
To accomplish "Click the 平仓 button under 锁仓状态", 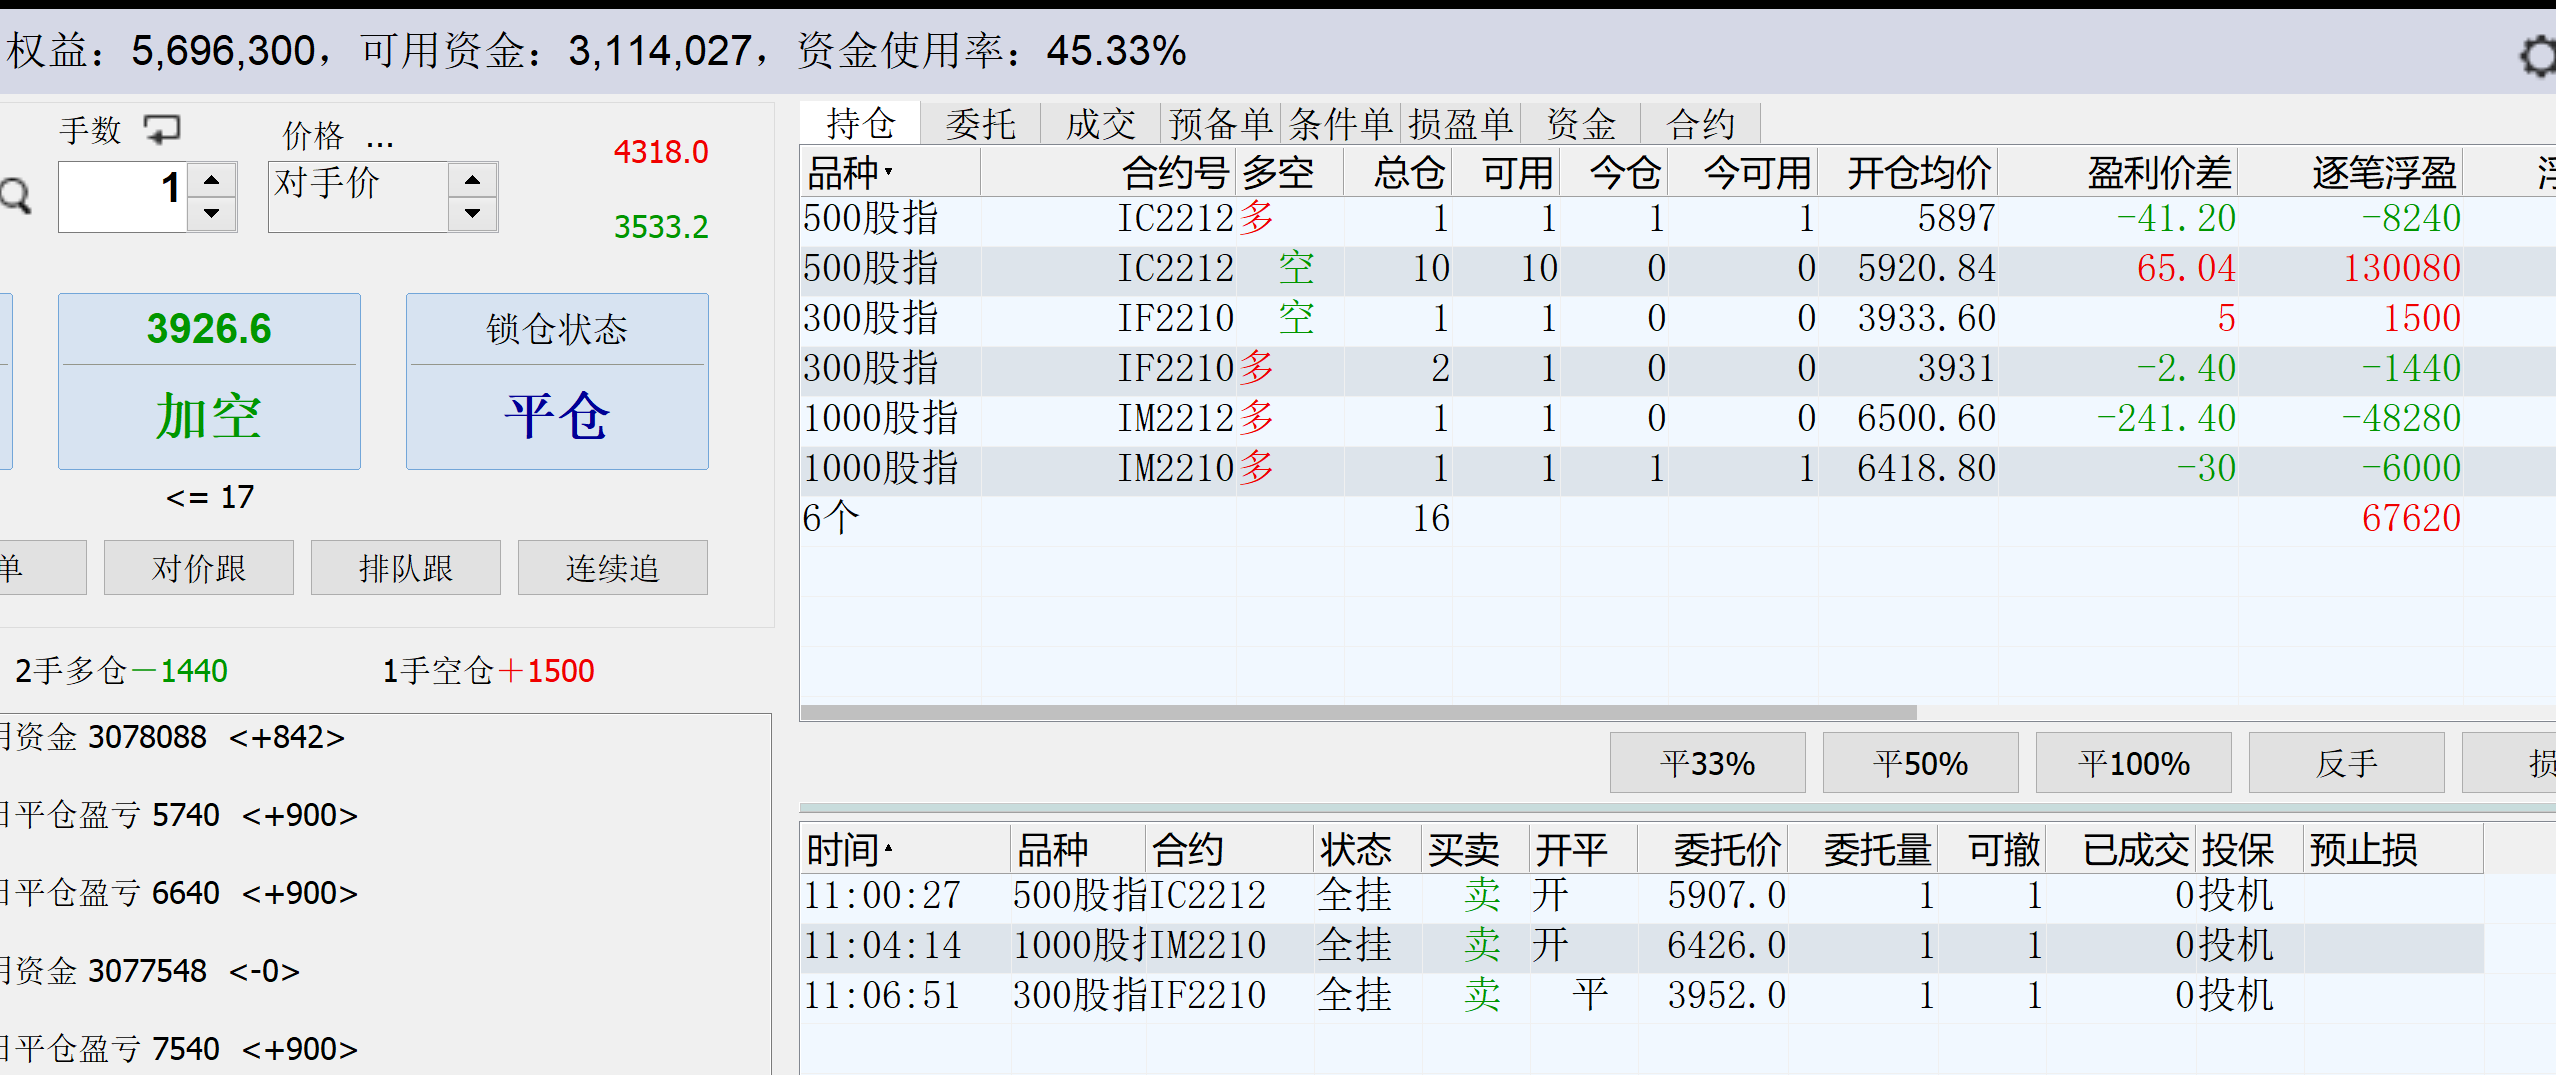I will pos(557,381).
